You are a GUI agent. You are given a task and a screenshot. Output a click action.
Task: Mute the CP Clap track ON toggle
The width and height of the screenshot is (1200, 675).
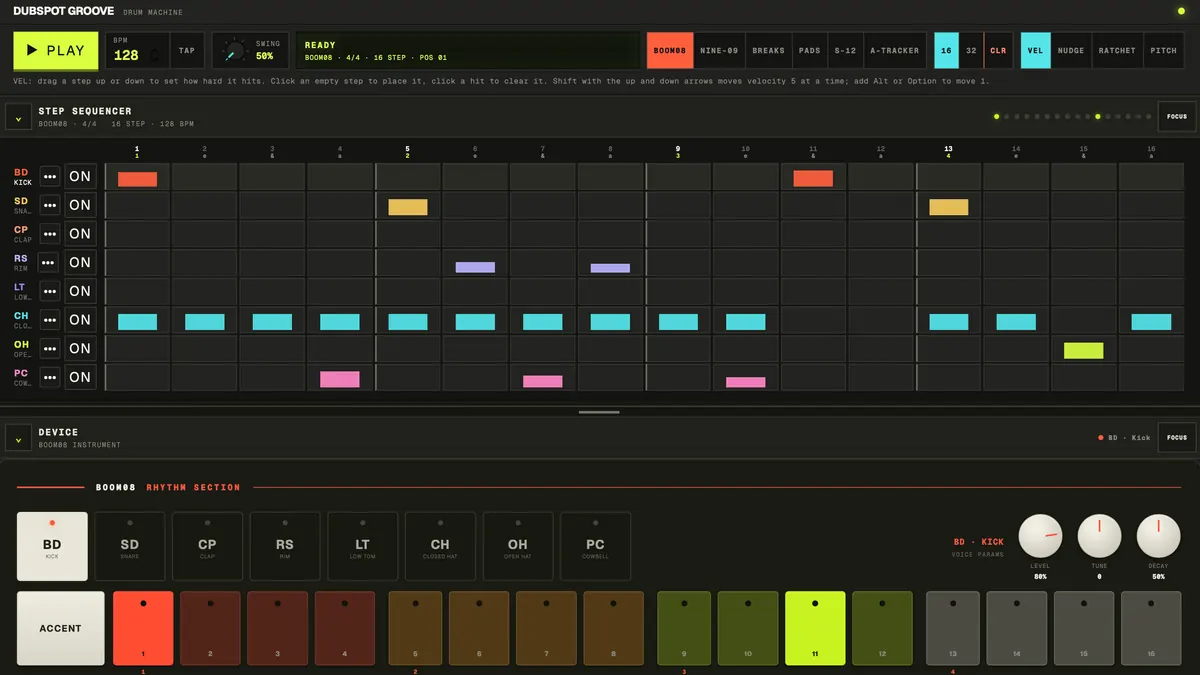(80, 234)
